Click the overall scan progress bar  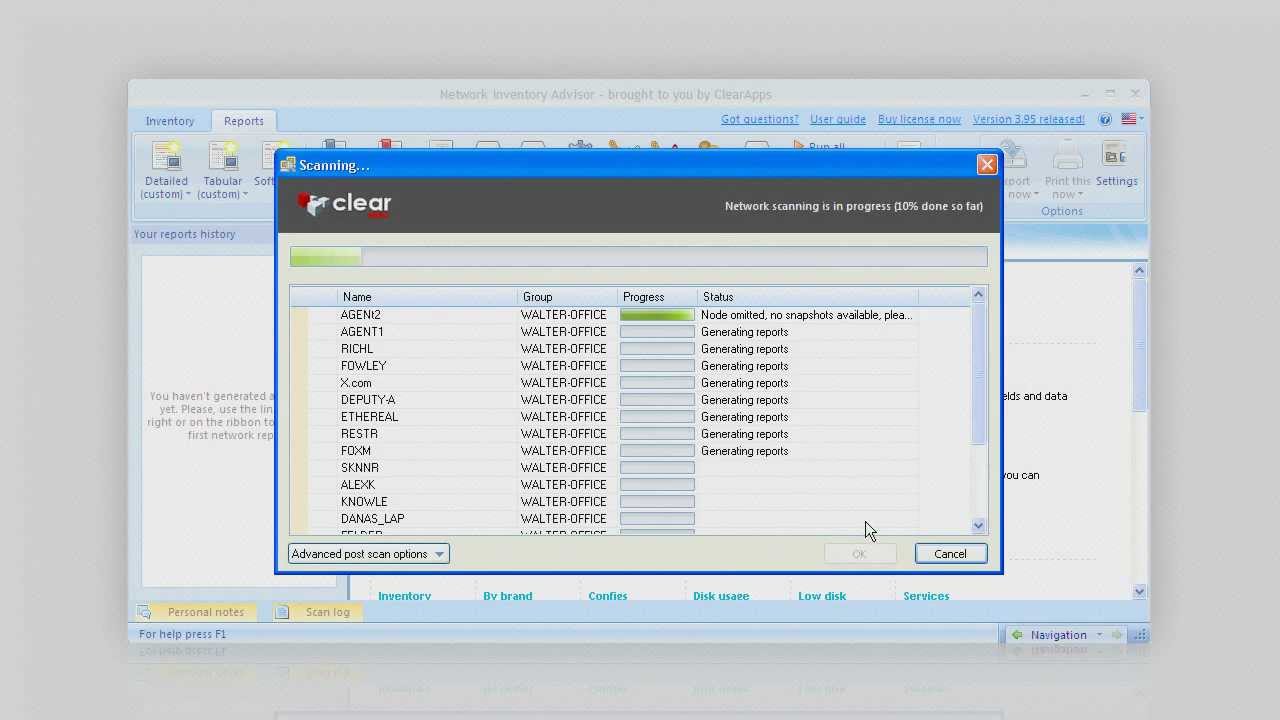coord(638,257)
